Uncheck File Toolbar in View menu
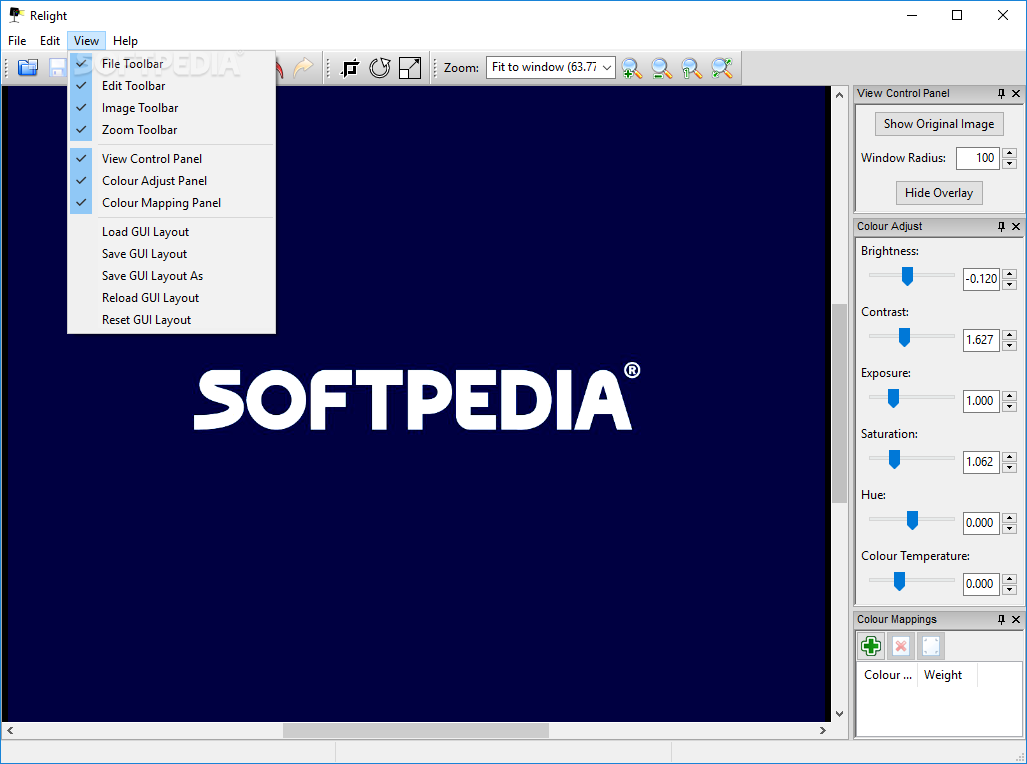Screen dimensions: 1027x764 (172, 64)
